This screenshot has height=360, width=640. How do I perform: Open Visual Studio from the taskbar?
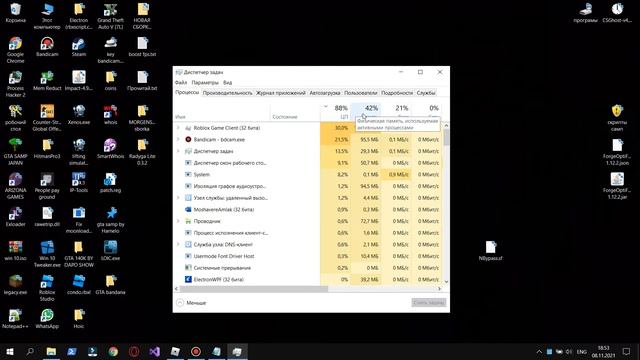click(154, 351)
